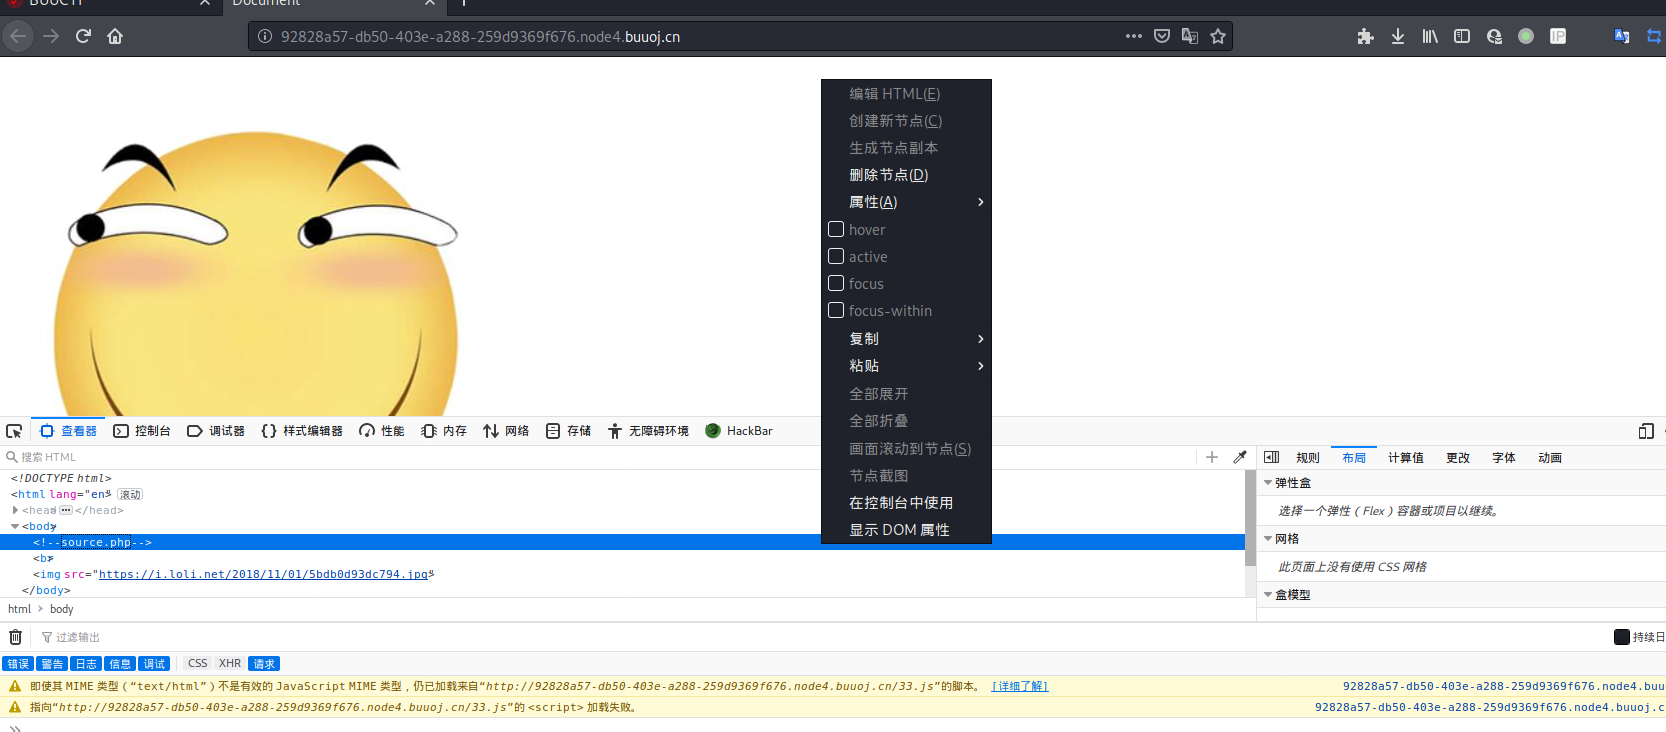Show site information icon in URL bar
The width and height of the screenshot is (1666, 732).
[x=265, y=36]
